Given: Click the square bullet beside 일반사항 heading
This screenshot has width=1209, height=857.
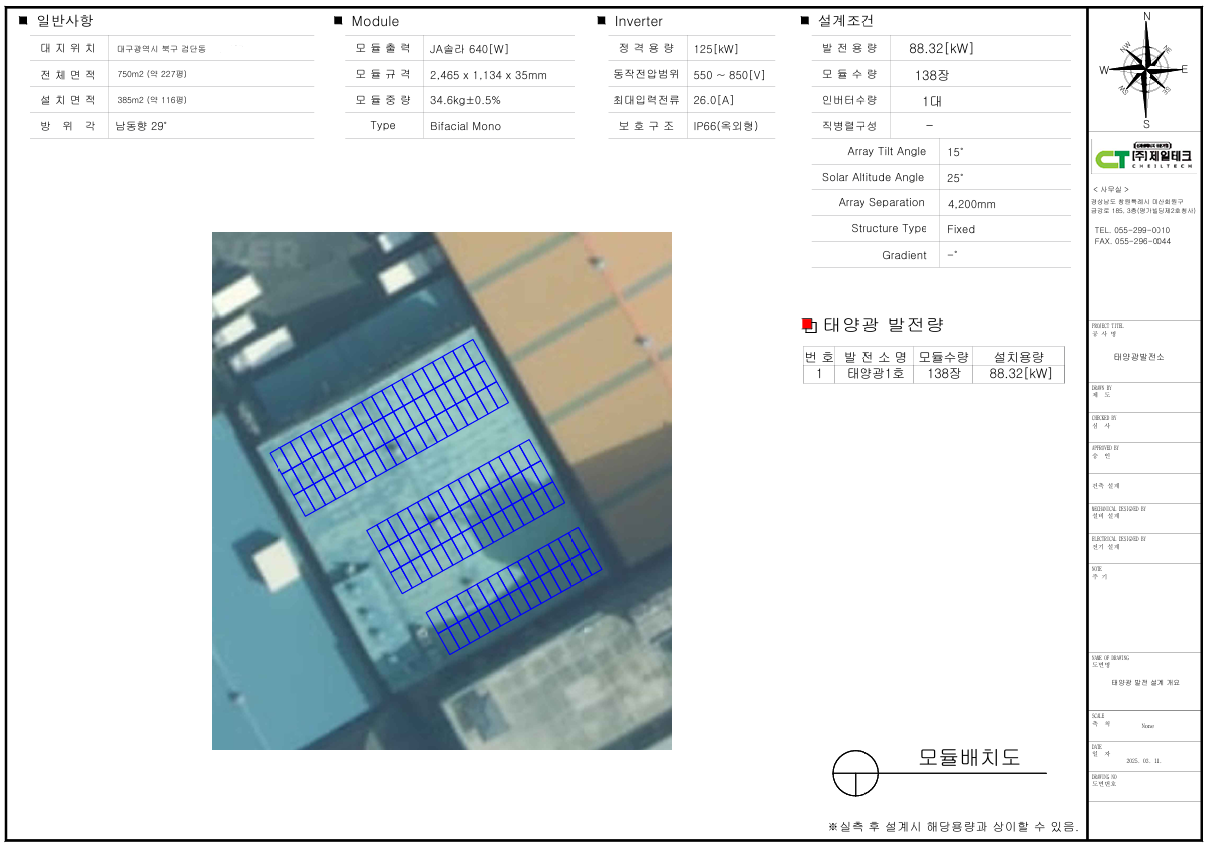Looking at the screenshot, I should tap(23, 21).
